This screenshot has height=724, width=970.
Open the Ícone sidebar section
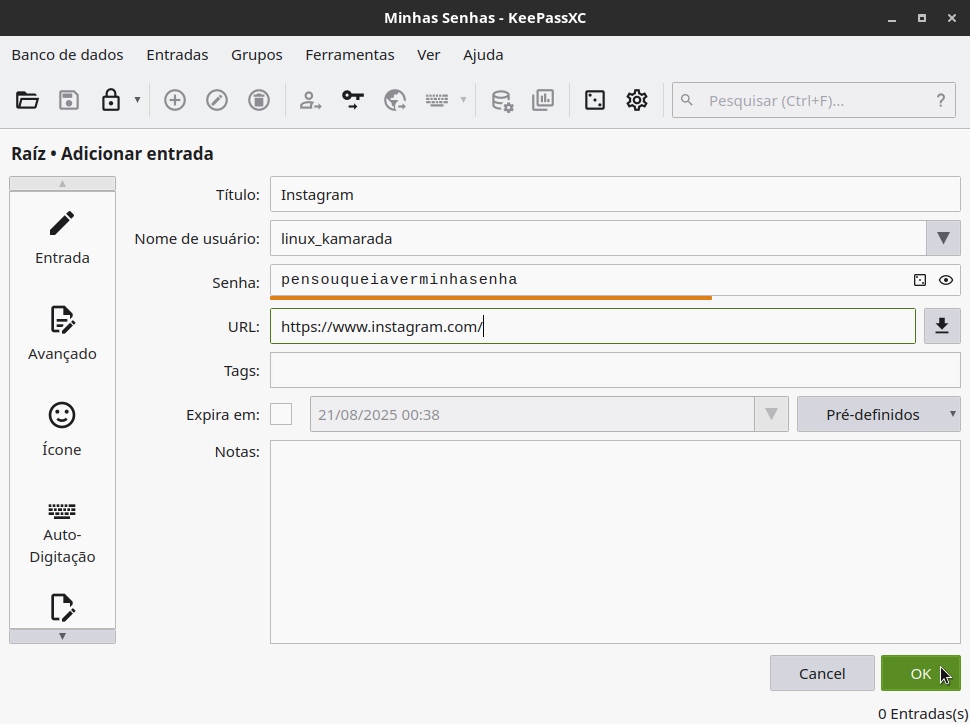pyautogui.click(x=62, y=431)
